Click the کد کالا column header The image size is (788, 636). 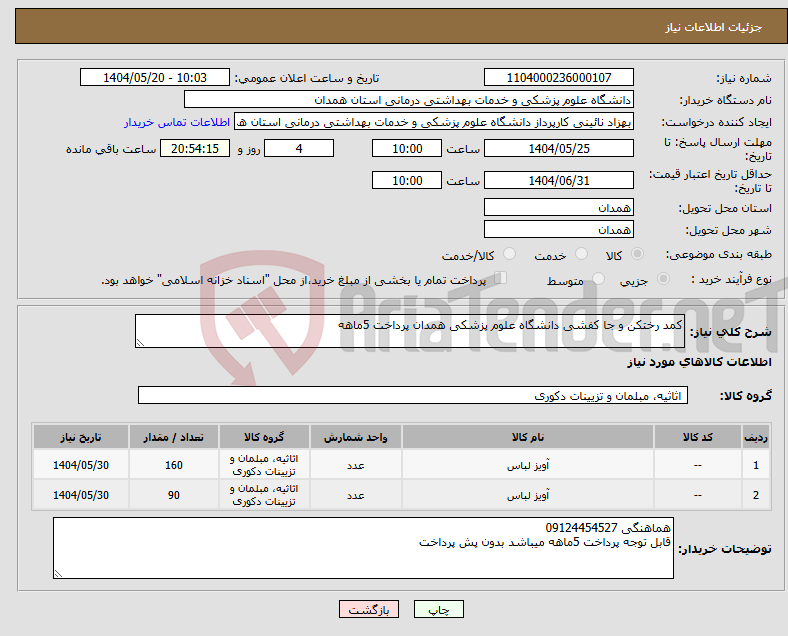point(698,437)
